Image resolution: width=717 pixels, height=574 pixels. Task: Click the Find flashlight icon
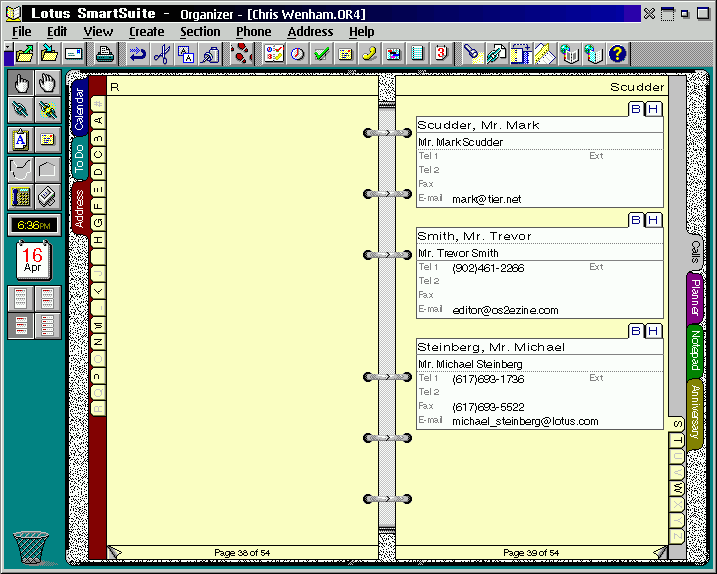click(473, 54)
